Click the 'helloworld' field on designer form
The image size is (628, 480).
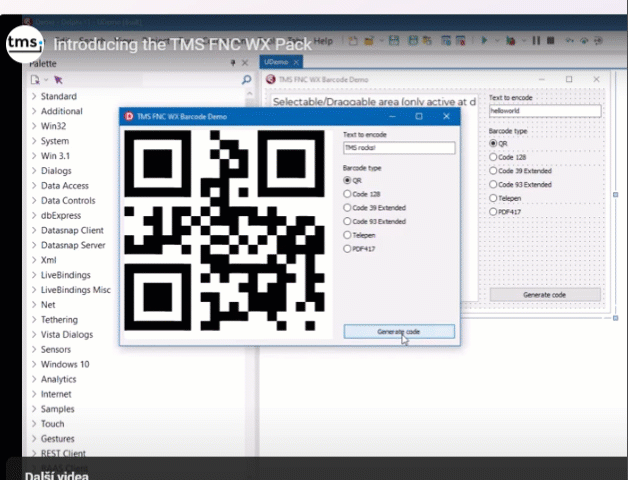click(545, 111)
